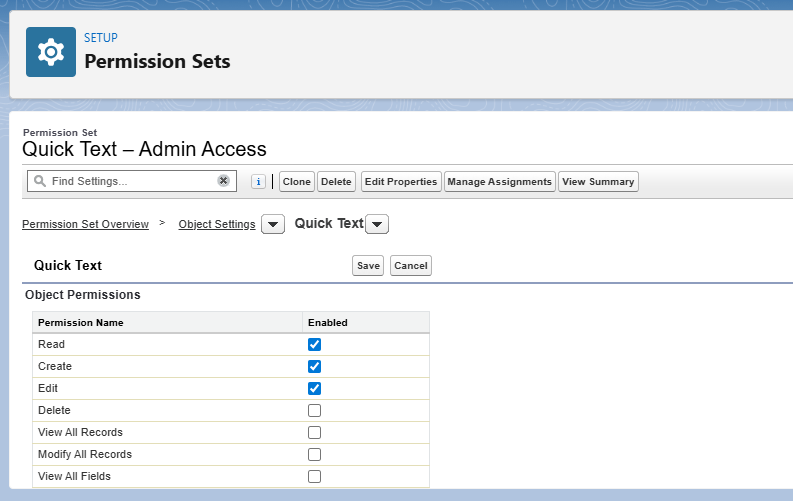Click the Save button
This screenshot has width=793, height=501.
(368, 266)
